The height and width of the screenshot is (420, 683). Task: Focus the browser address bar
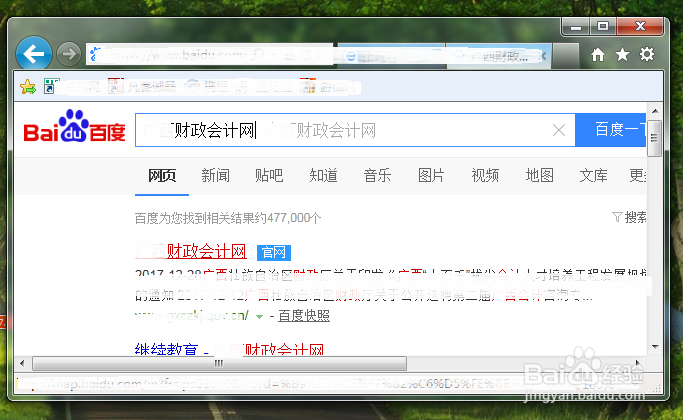pyautogui.click(x=211, y=55)
